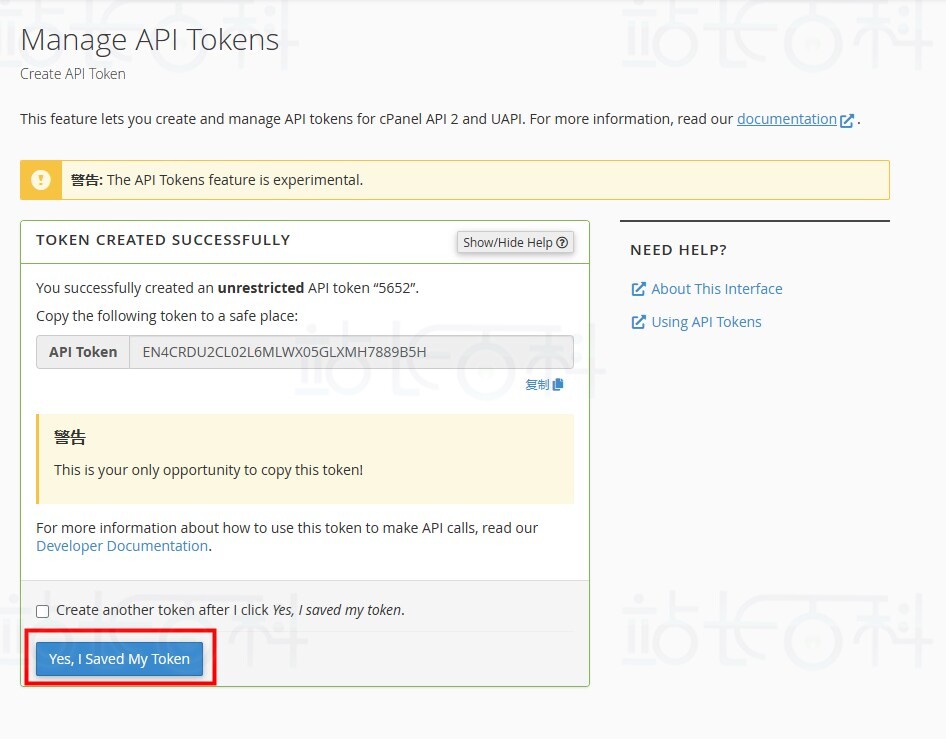Viewport: 946px width, 739px height.
Task: Tick the 'Create another token' checkbox
Action: click(x=42, y=611)
